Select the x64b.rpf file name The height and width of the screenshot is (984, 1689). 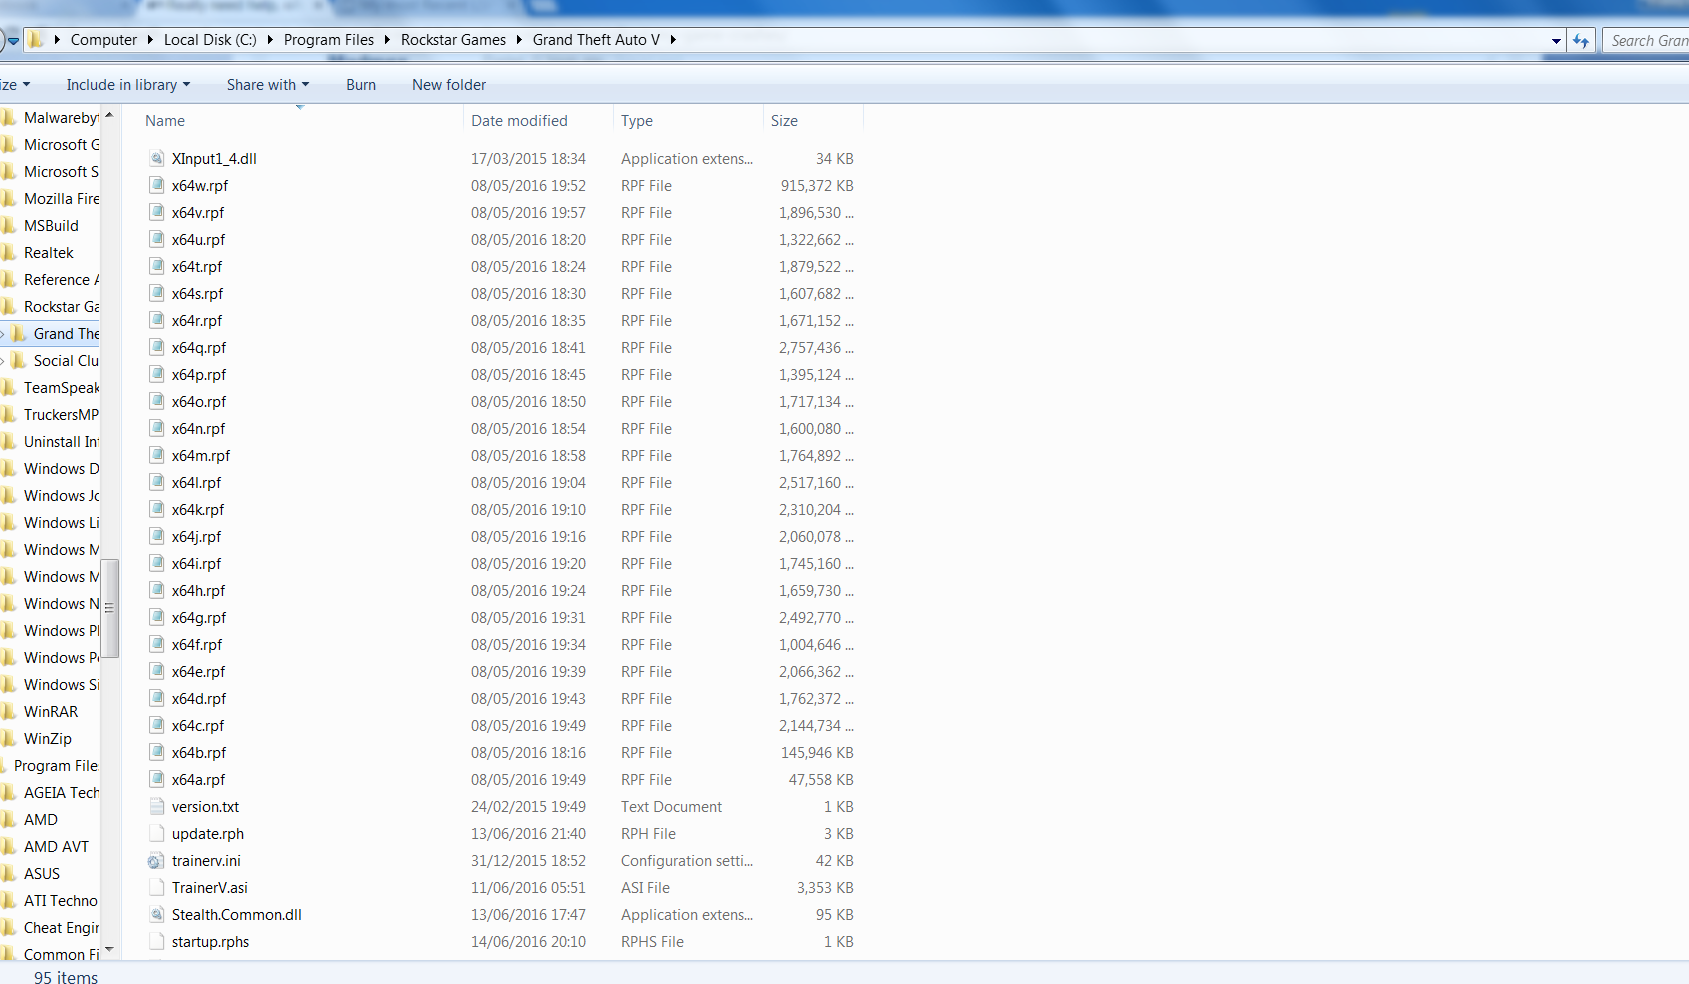click(199, 753)
